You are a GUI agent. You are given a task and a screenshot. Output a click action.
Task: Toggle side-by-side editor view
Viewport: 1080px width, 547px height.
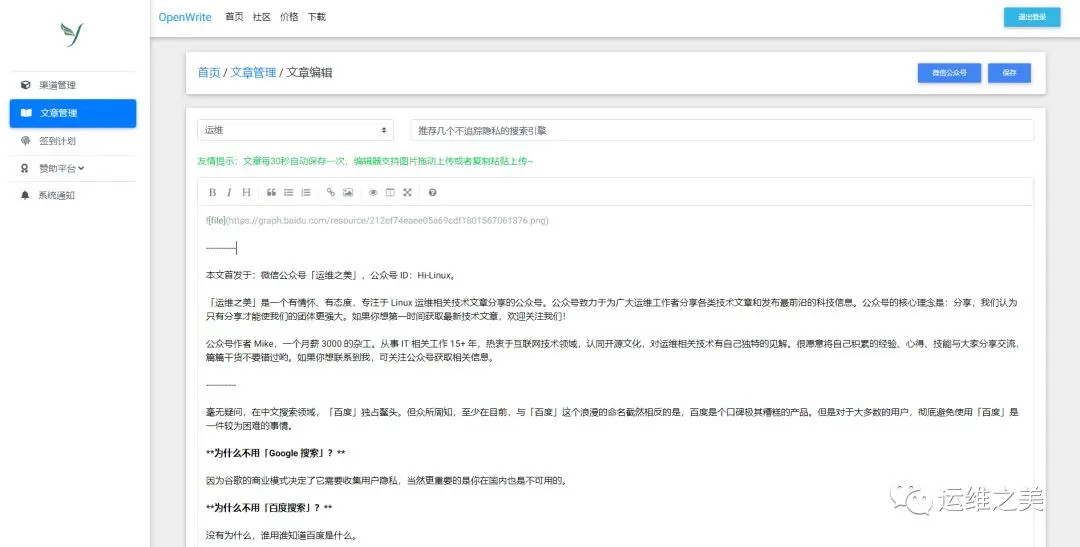[x=390, y=192]
